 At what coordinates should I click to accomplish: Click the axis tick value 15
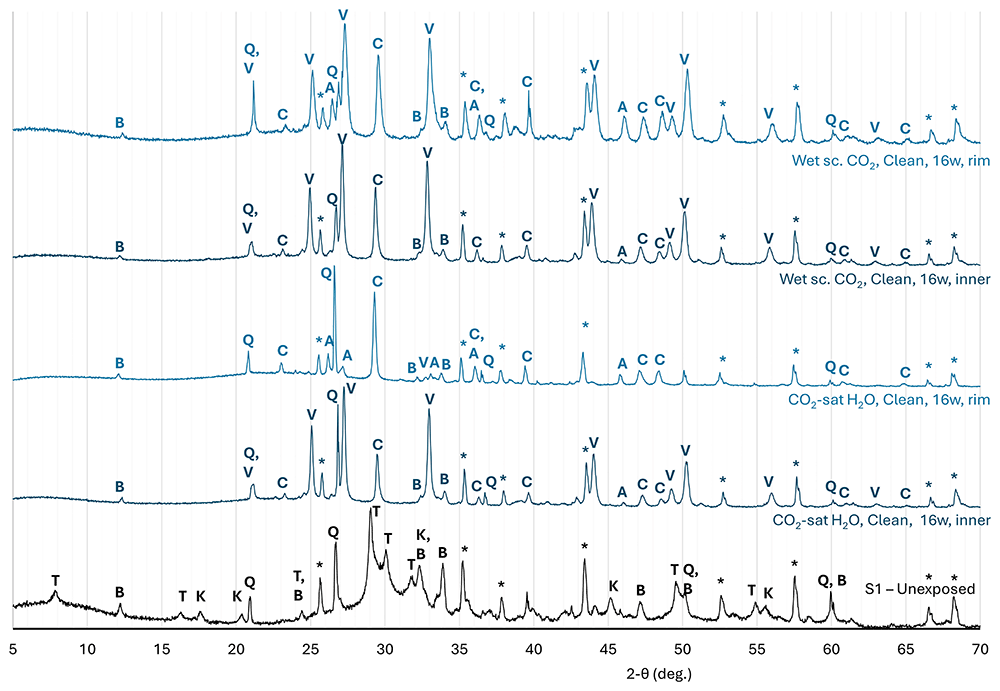click(162, 650)
